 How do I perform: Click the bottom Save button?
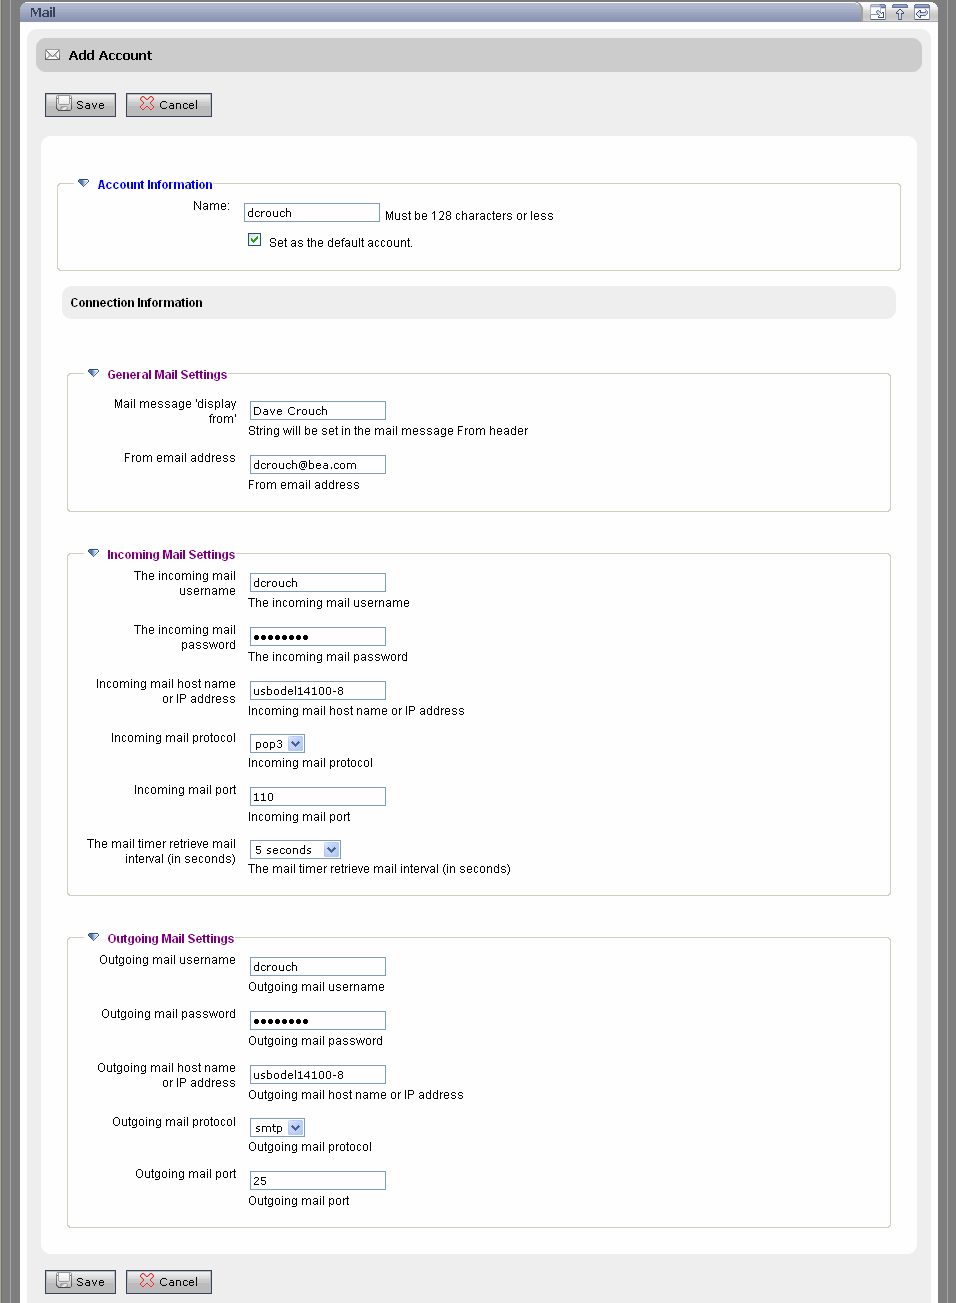[80, 1281]
